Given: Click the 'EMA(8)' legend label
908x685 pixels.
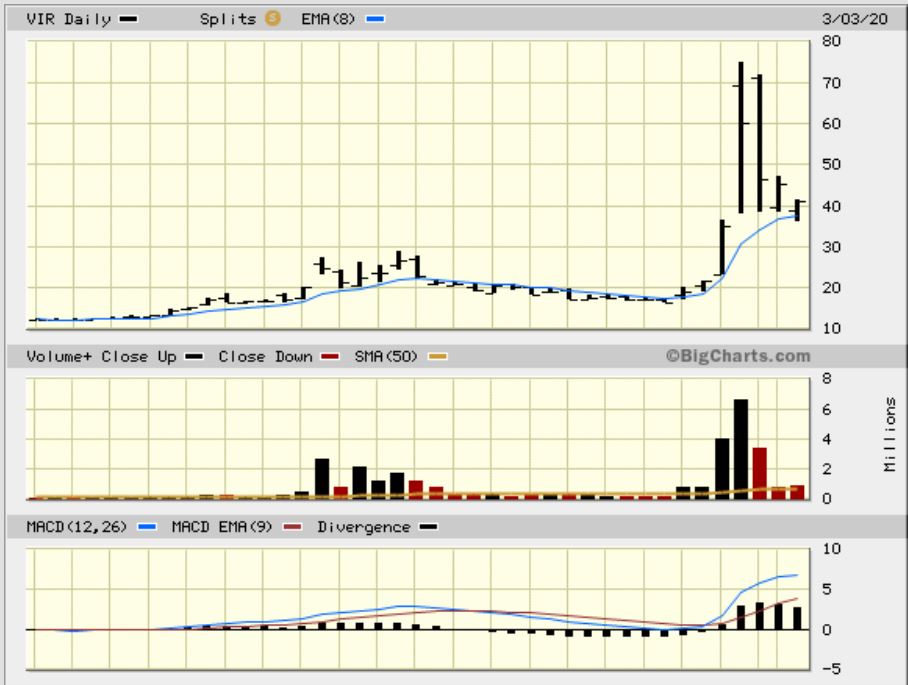Looking at the screenshot, I should point(328,19).
